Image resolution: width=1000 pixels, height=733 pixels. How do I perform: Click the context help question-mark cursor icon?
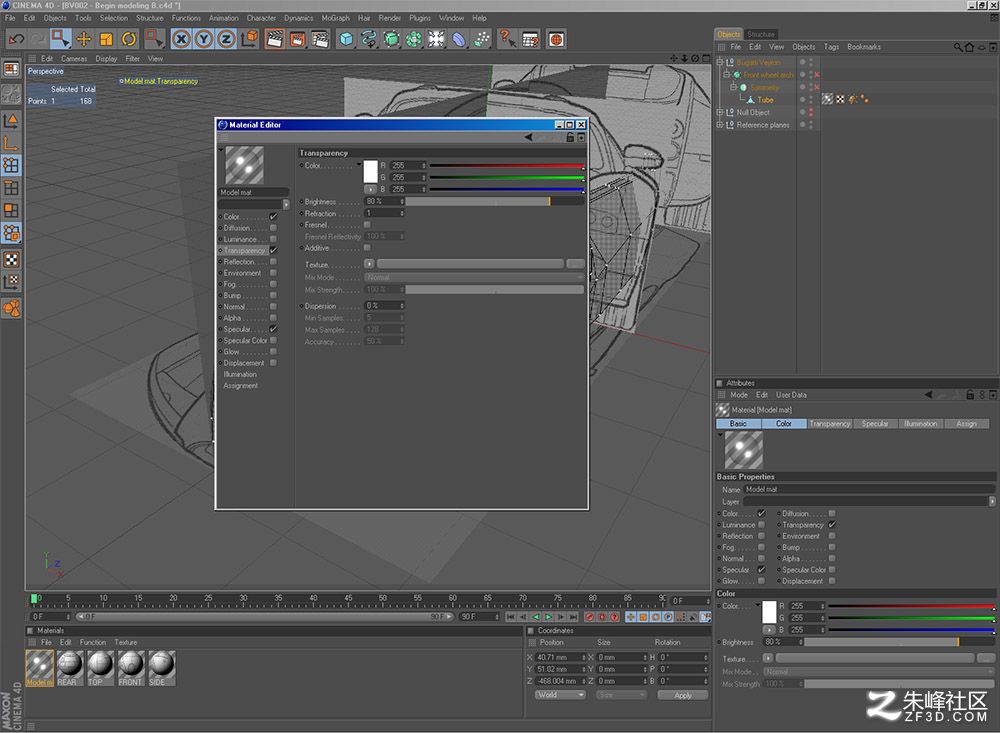pos(507,40)
